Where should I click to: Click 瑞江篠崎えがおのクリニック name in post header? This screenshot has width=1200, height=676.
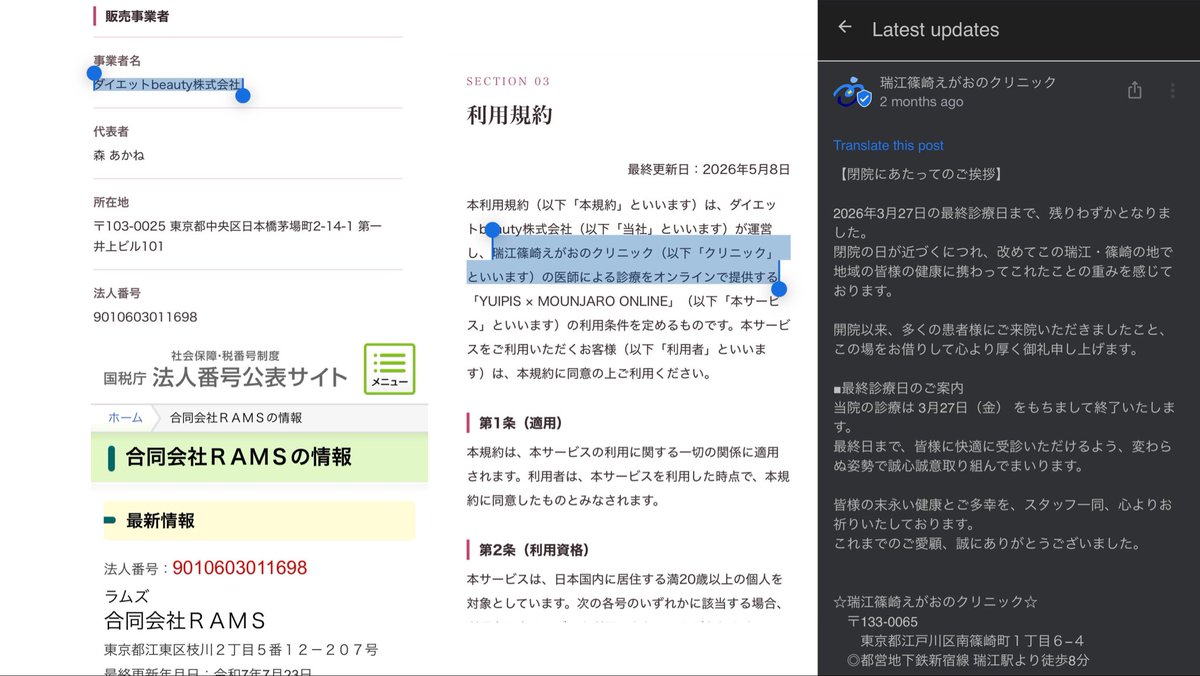pos(968,82)
